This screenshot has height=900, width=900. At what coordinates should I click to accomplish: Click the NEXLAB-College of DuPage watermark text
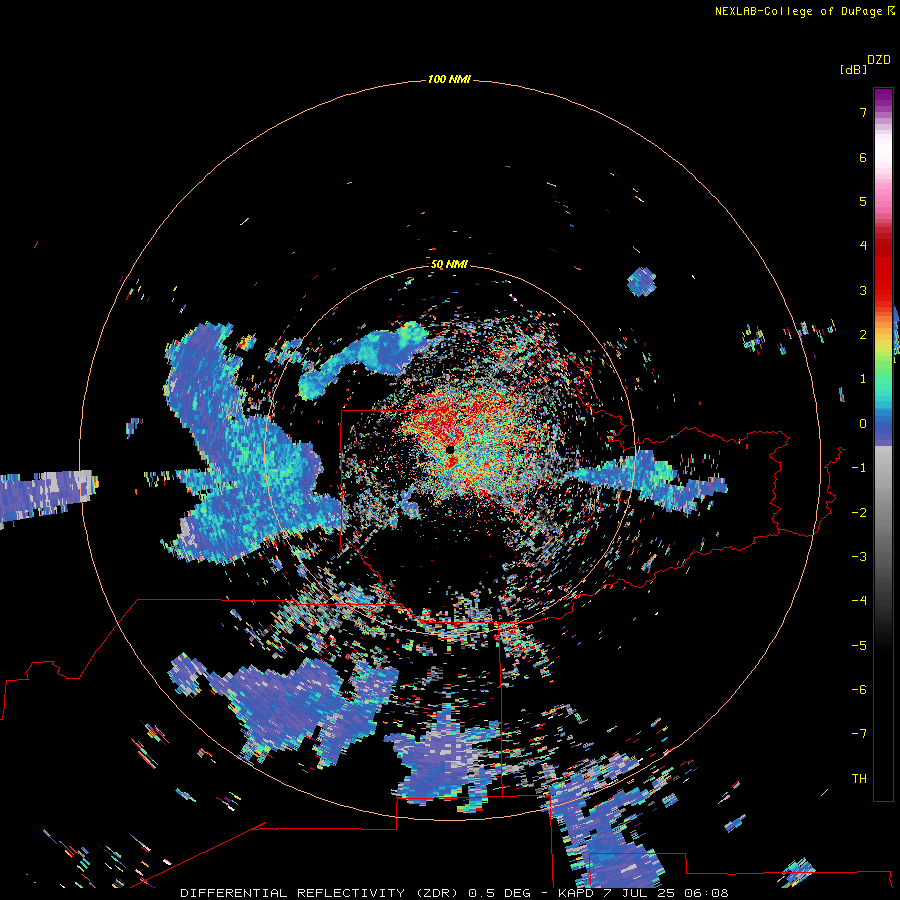pyautogui.click(x=804, y=11)
